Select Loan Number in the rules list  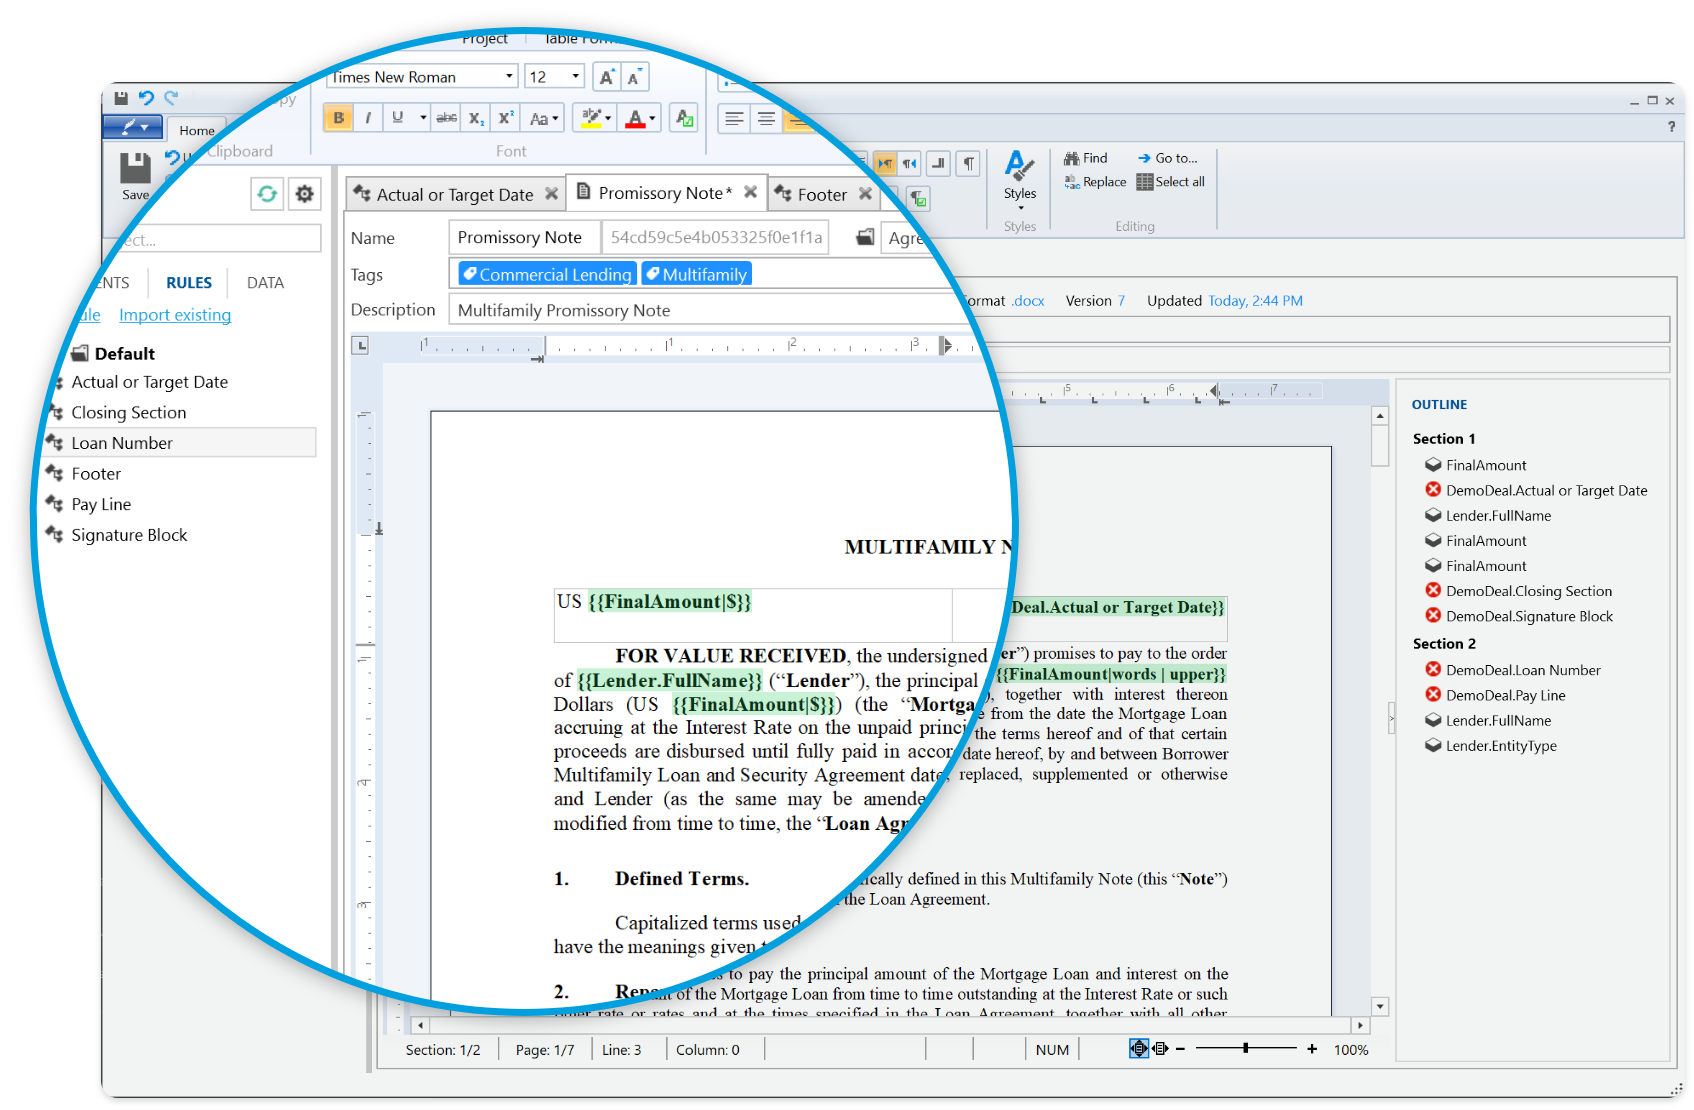tap(120, 442)
